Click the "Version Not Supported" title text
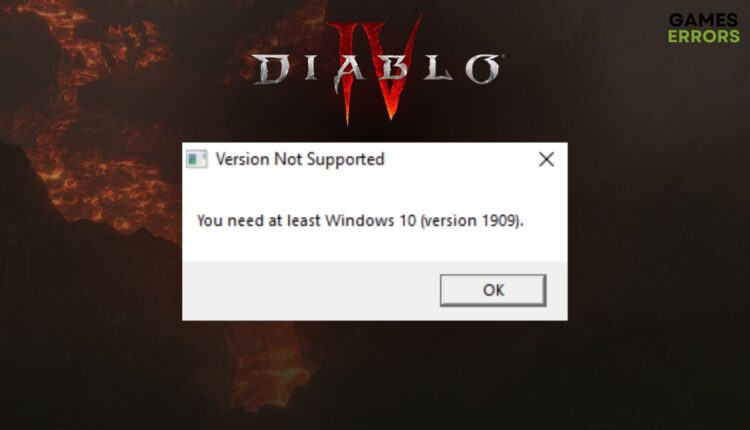This screenshot has height=430, width=750. pos(300,159)
